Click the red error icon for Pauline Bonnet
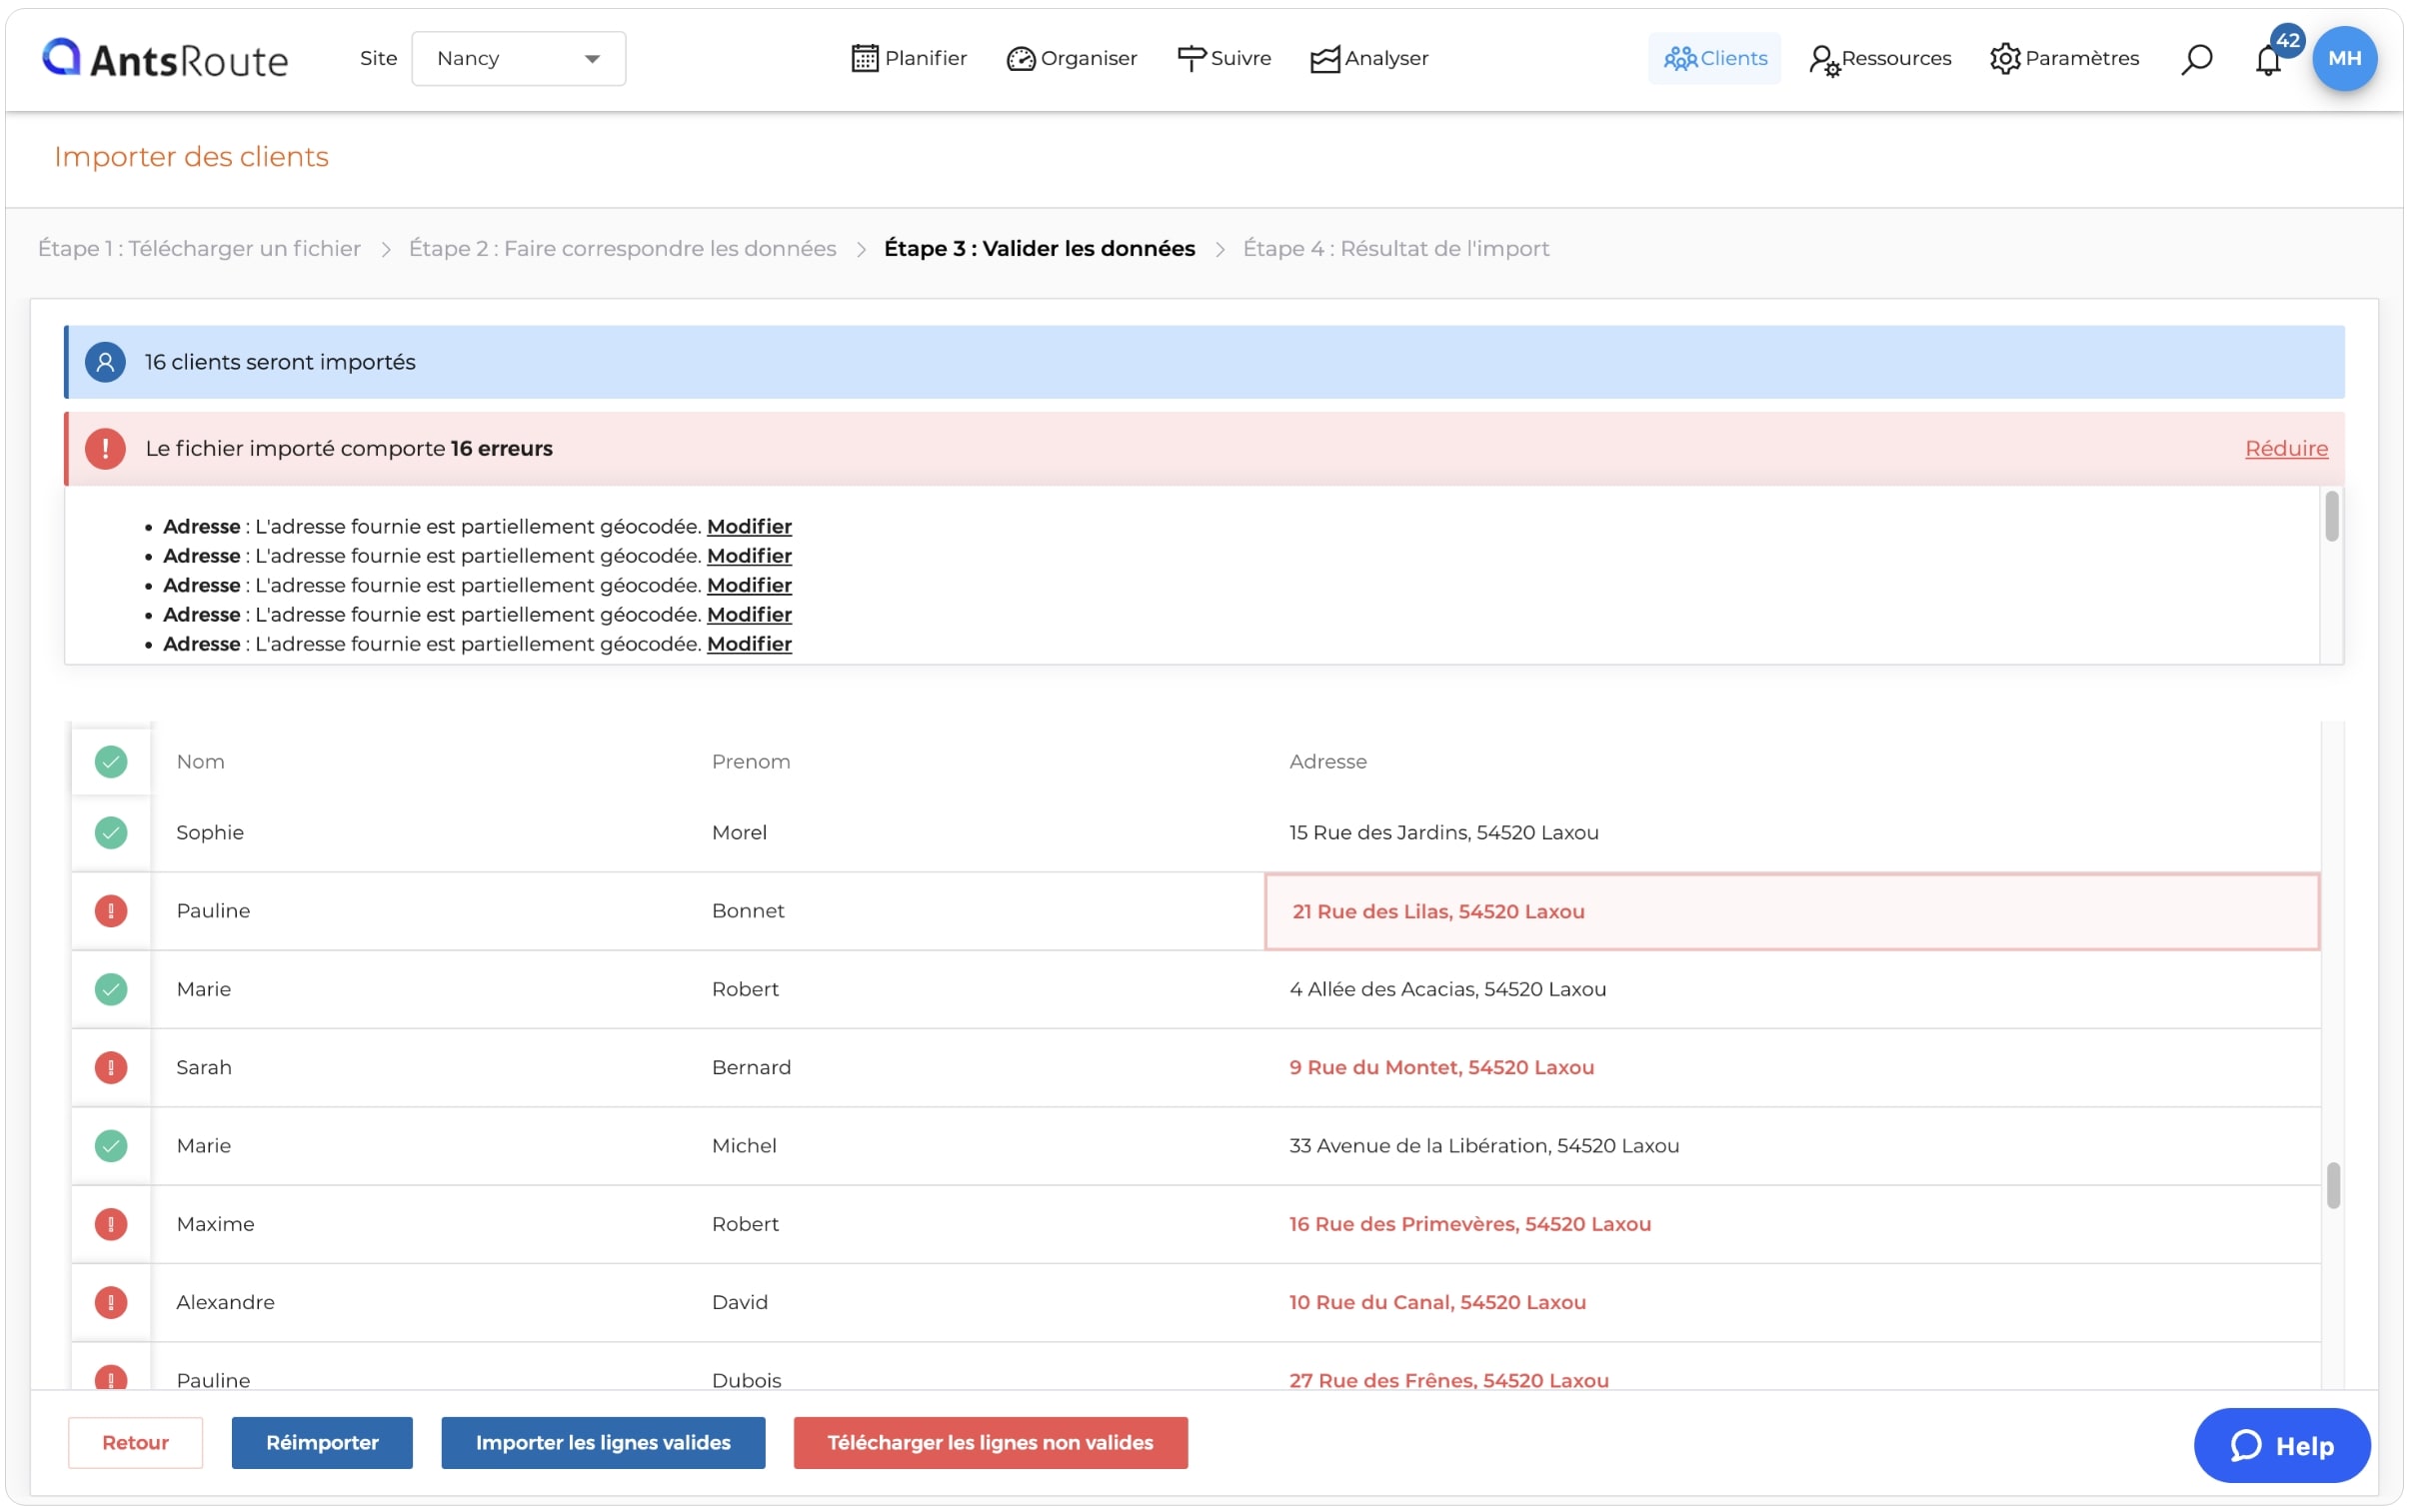This screenshot has width=2409, height=1512. (x=111, y=911)
